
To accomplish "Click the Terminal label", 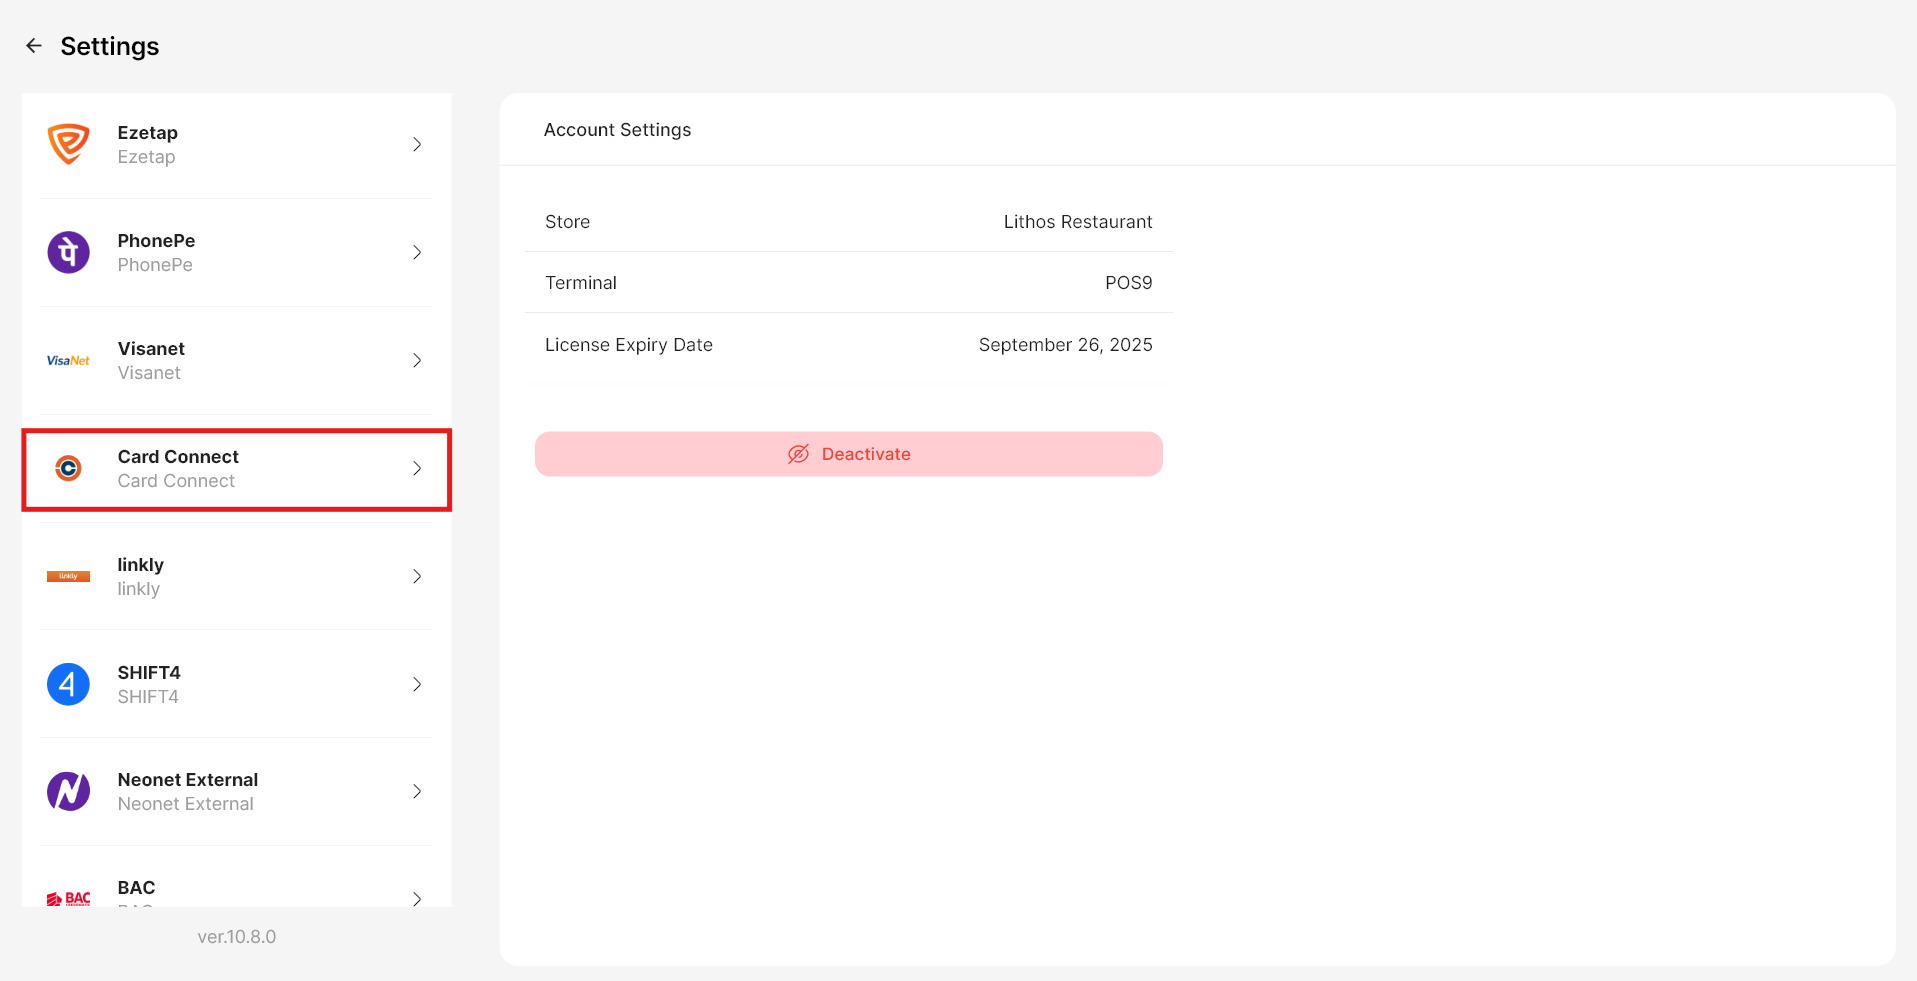I will (x=581, y=283).
